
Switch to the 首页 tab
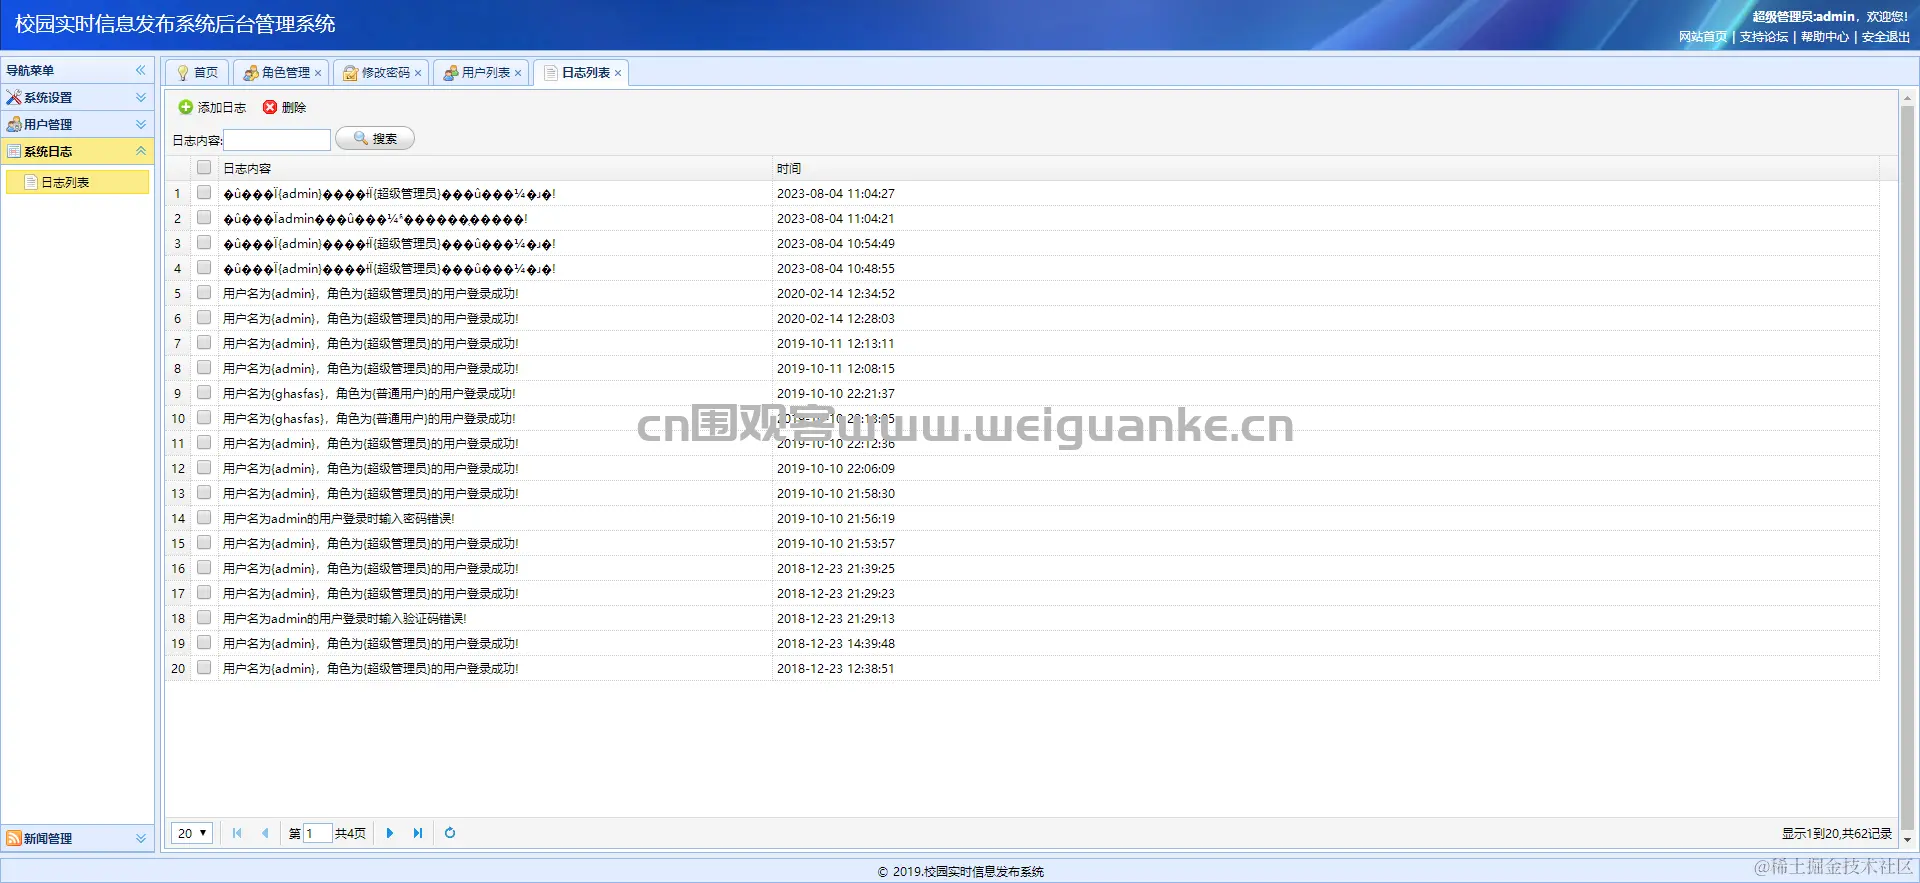pyautogui.click(x=197, y=73)
